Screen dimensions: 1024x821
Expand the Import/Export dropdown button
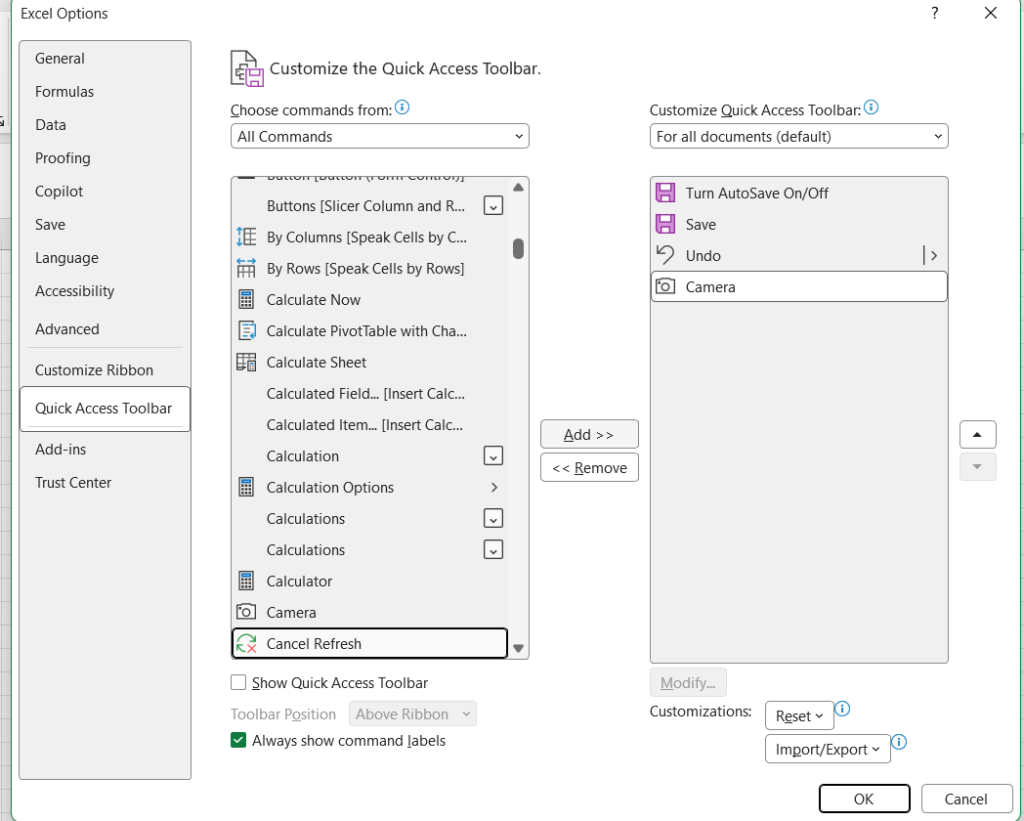click(x=827, y=749)
